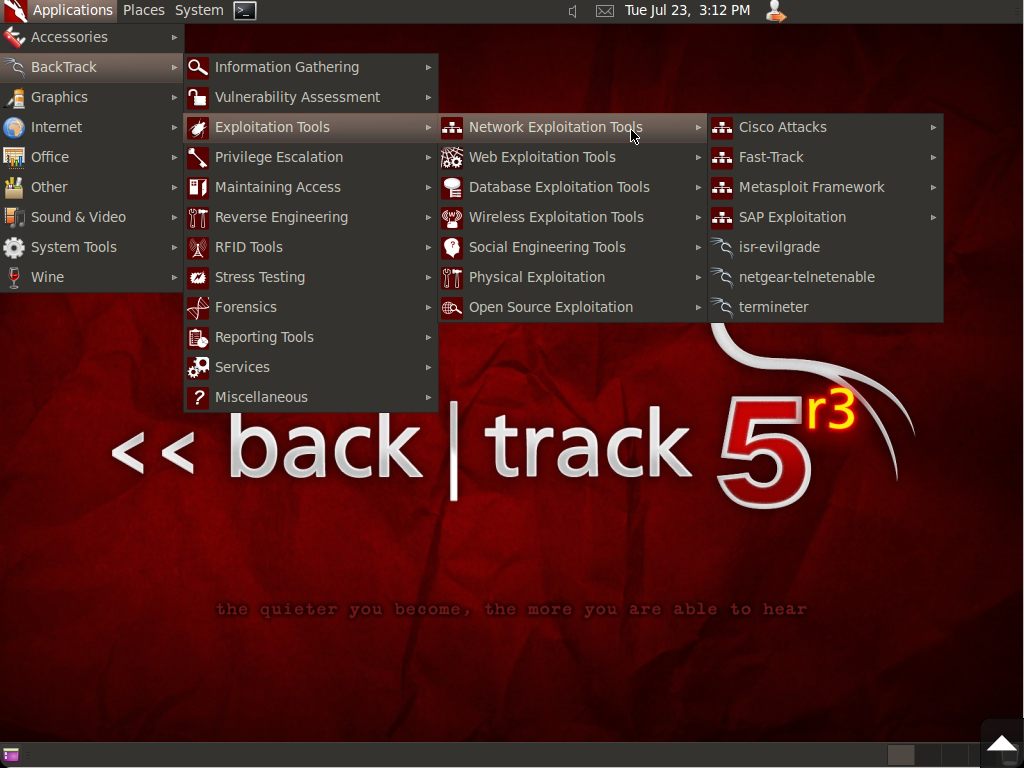Expand the Other submenu arrow

[x=174, y=187]
